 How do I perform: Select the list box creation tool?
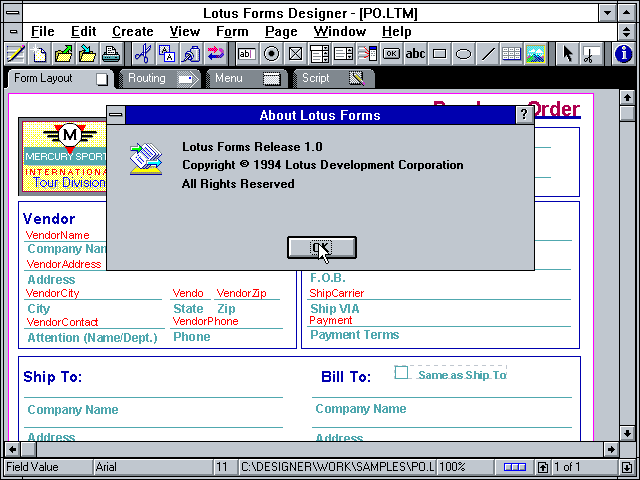(319, 54)
